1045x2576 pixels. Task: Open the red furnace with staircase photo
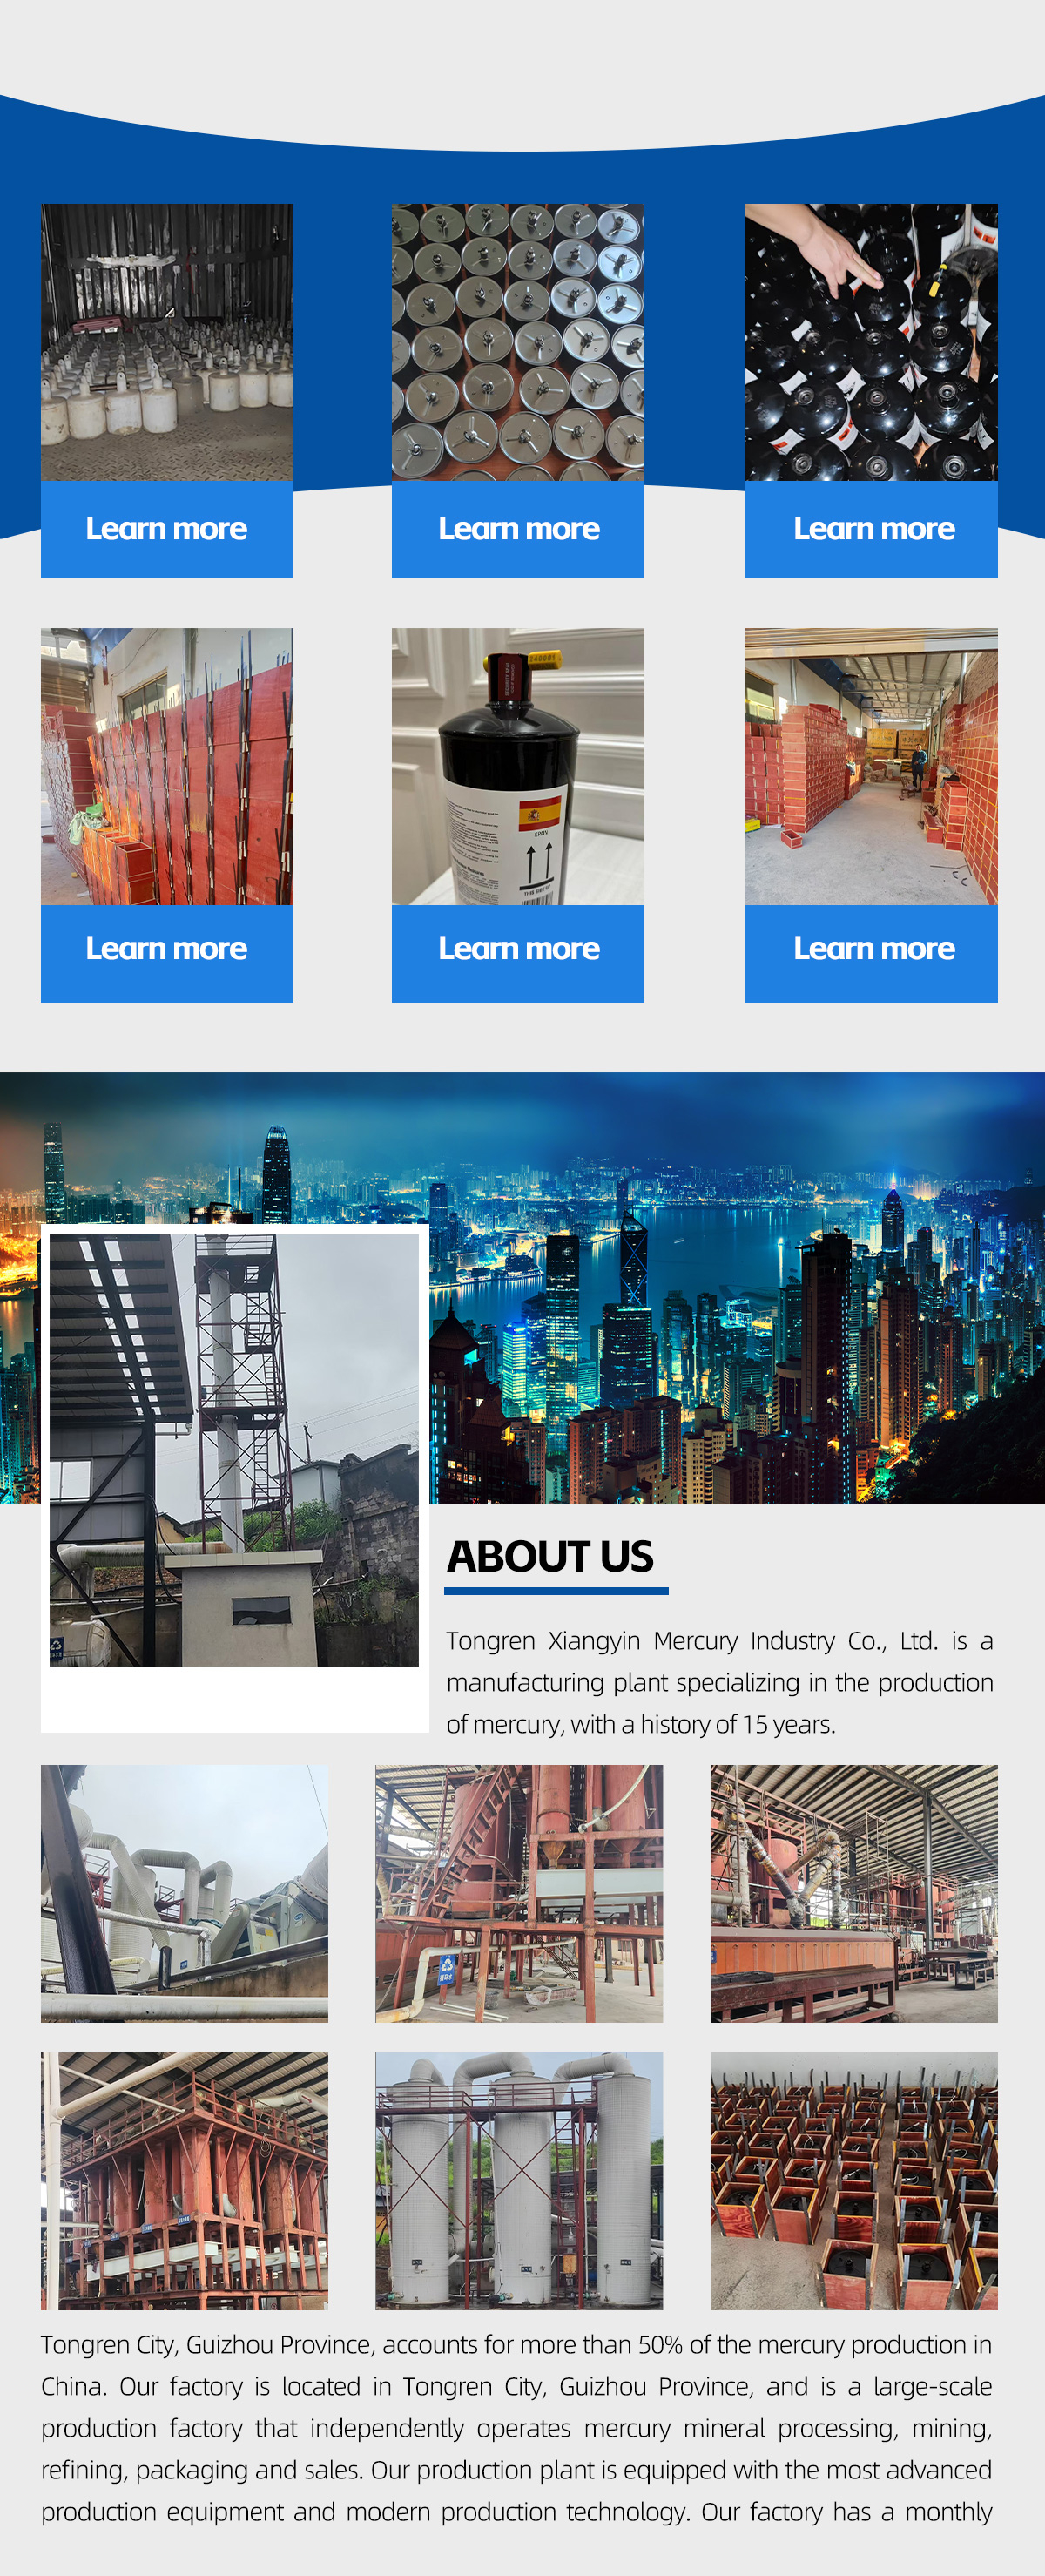519,1893
